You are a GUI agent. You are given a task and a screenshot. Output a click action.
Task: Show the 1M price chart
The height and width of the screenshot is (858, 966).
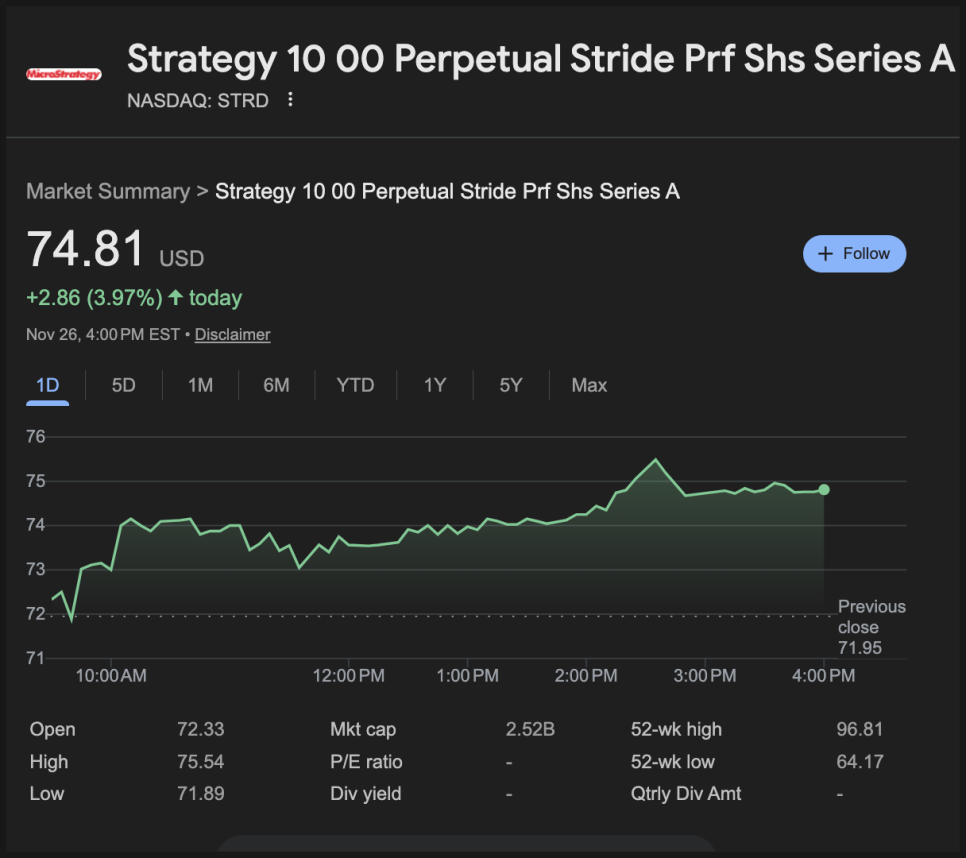pyautogui.click(x=200, y=385)
